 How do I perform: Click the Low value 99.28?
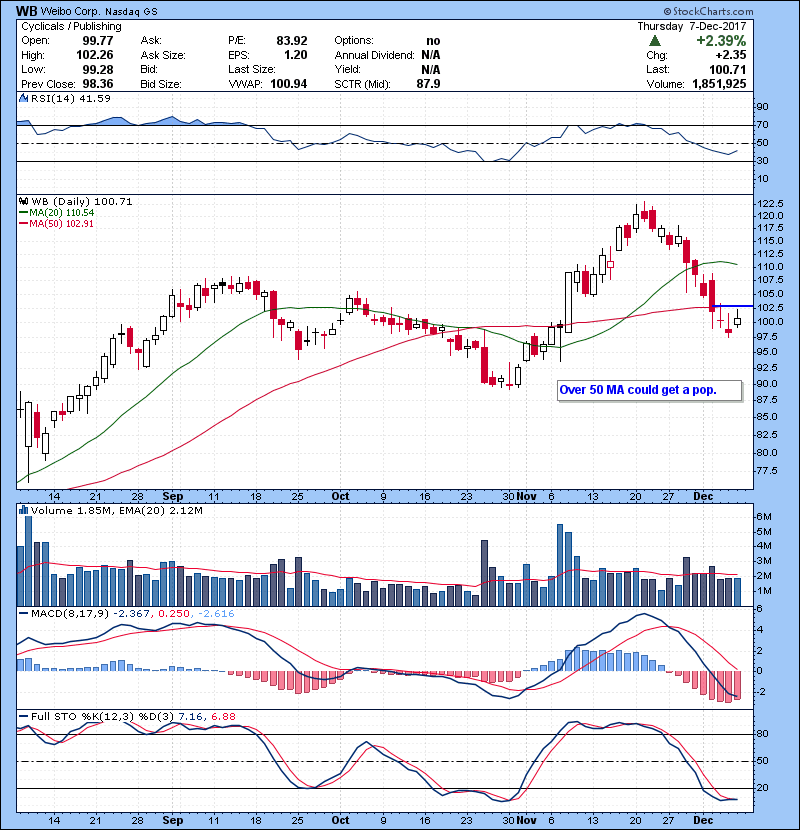coord(98,69)
